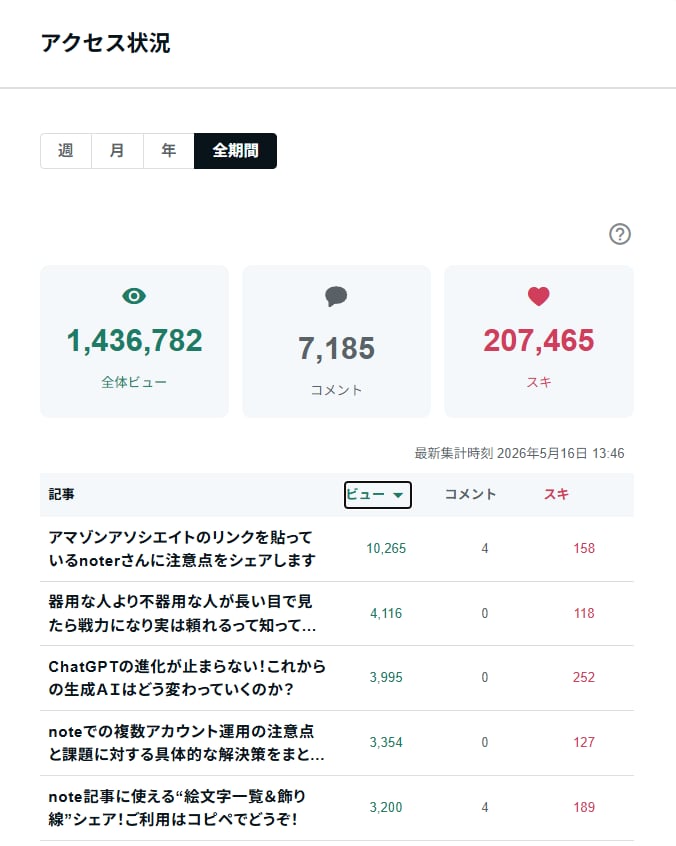Viewport: 676px width, 846px height.
Task: Click the コメント label in summary card
Action: point(336,390)
